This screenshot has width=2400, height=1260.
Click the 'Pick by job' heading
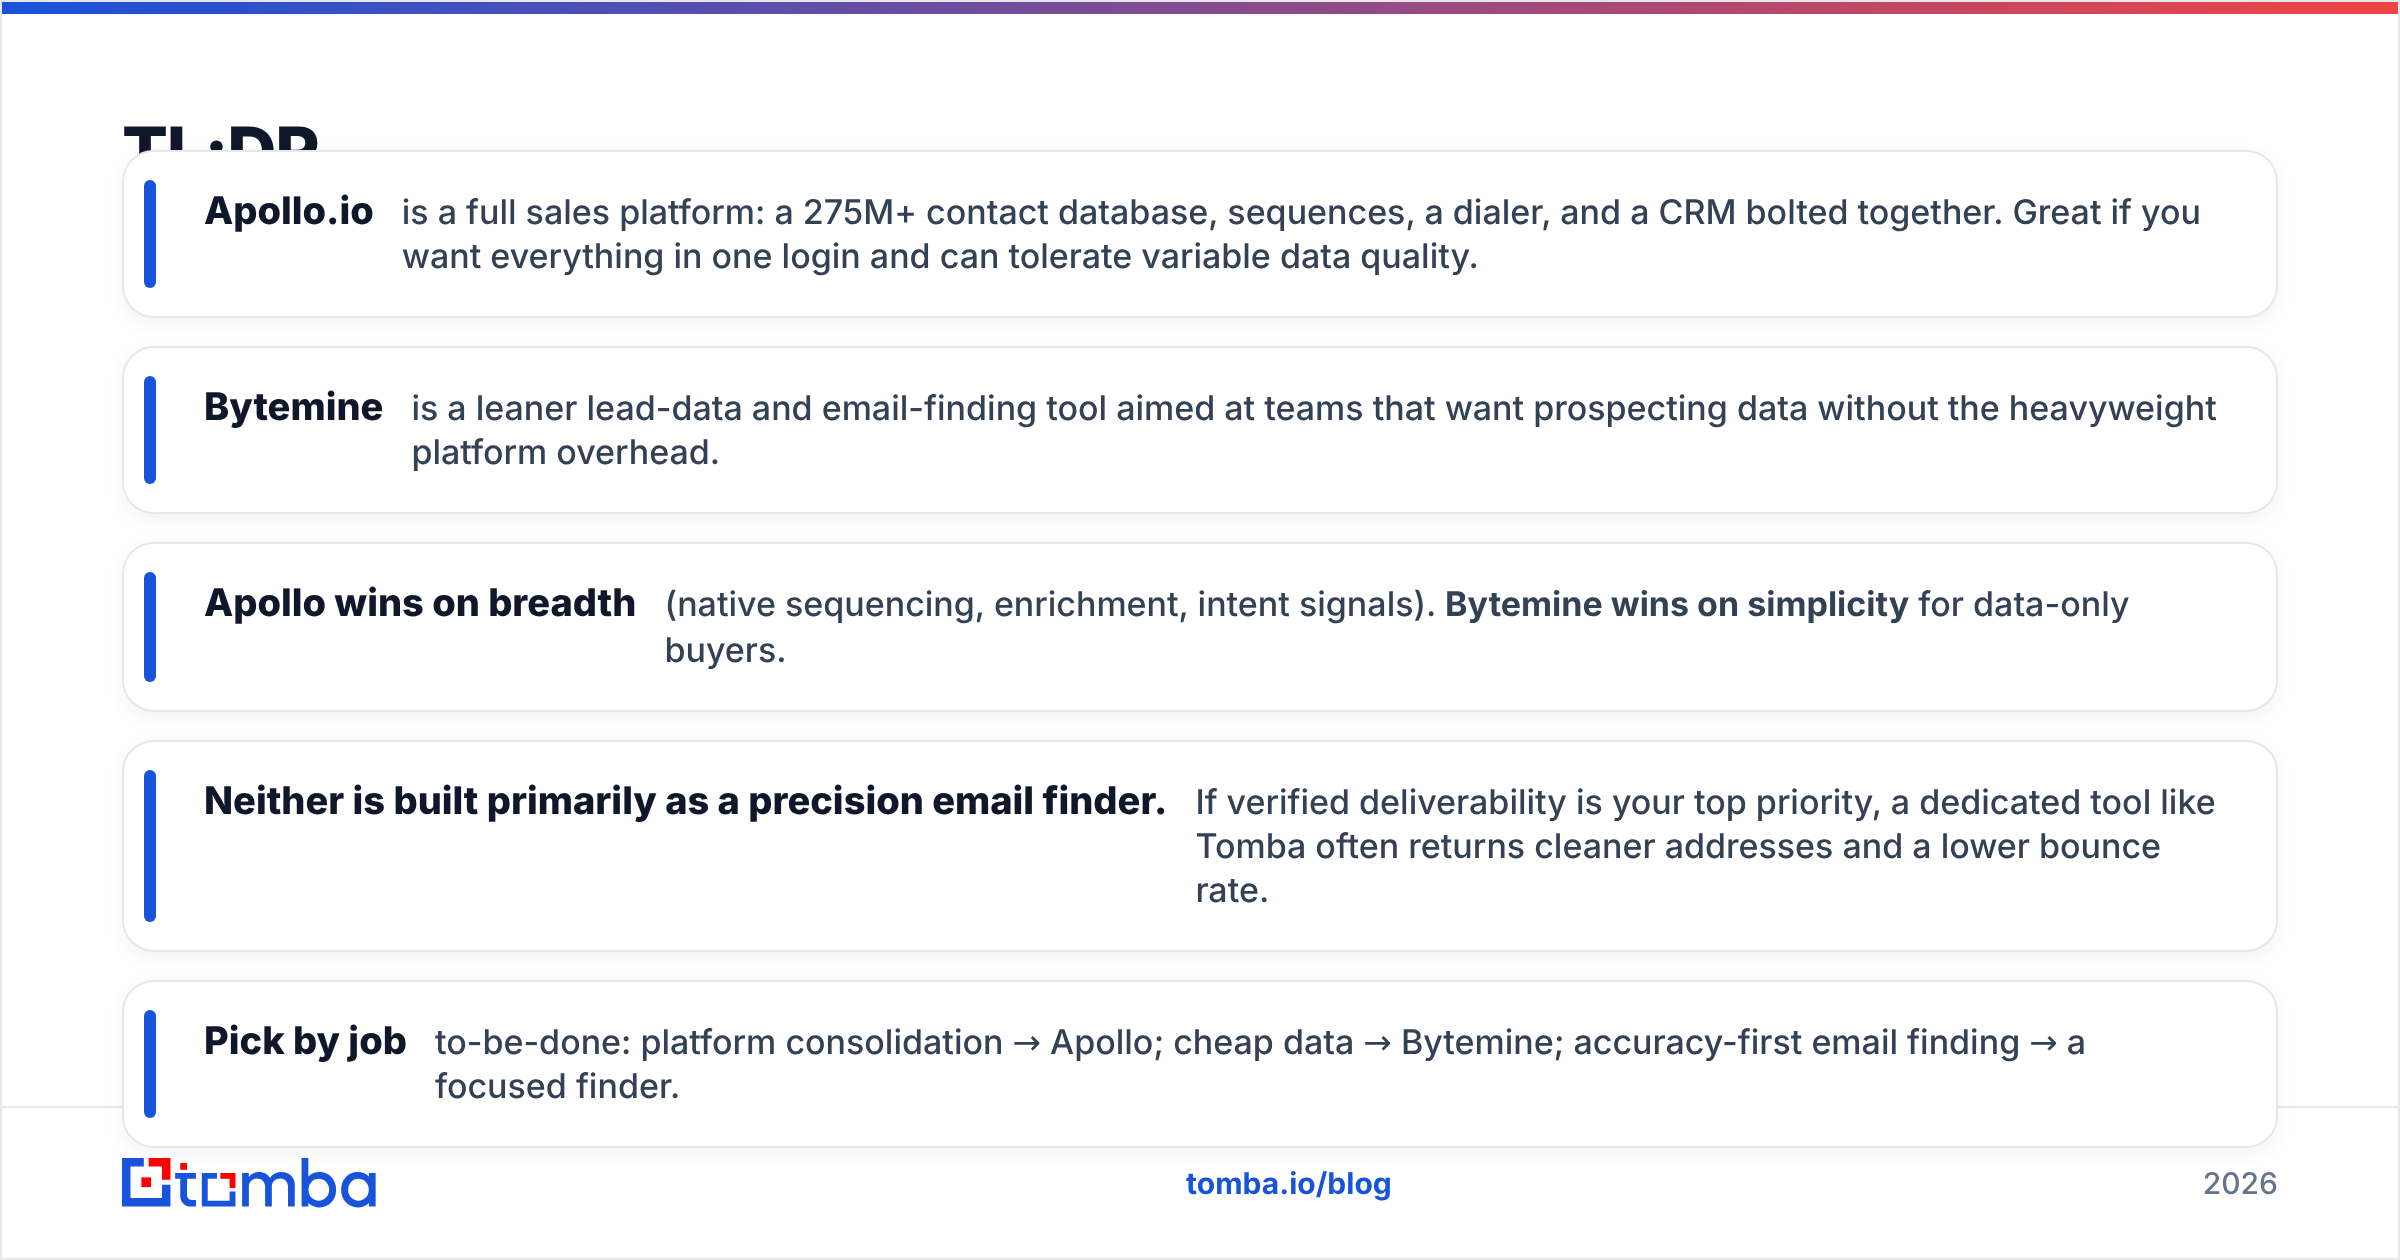click(x=305, y=1041)
